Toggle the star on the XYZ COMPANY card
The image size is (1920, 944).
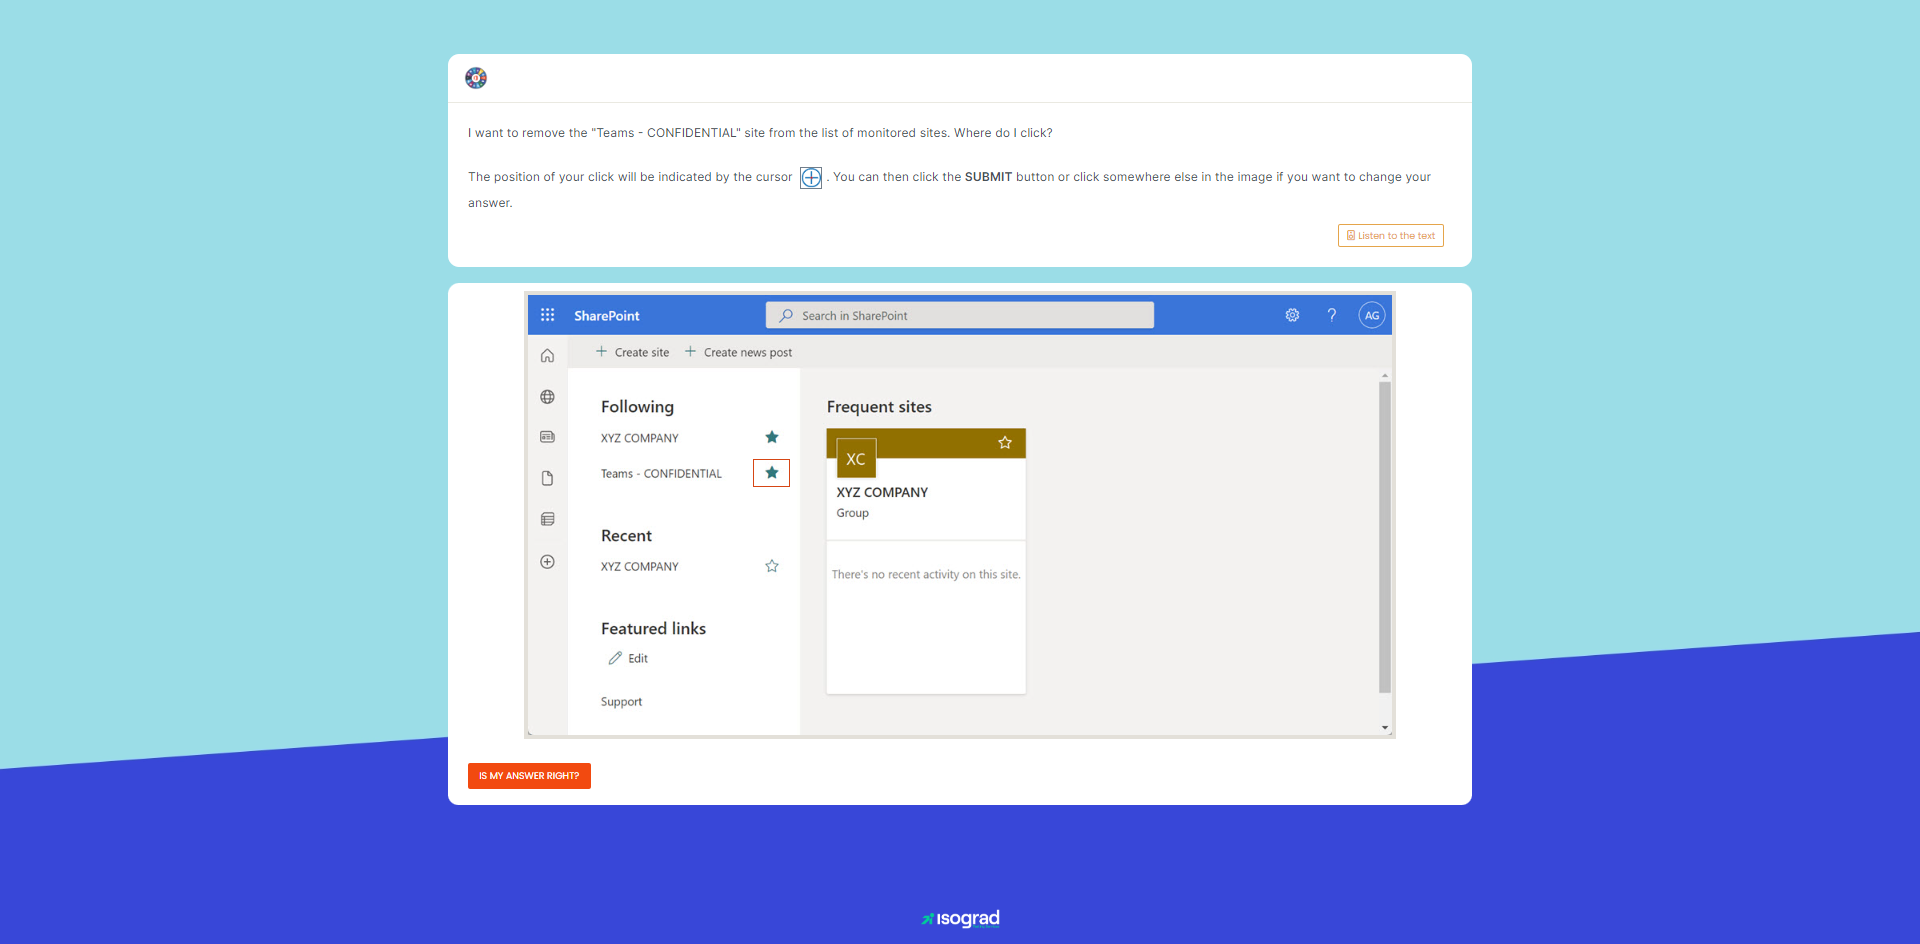tap(1005, 443)
